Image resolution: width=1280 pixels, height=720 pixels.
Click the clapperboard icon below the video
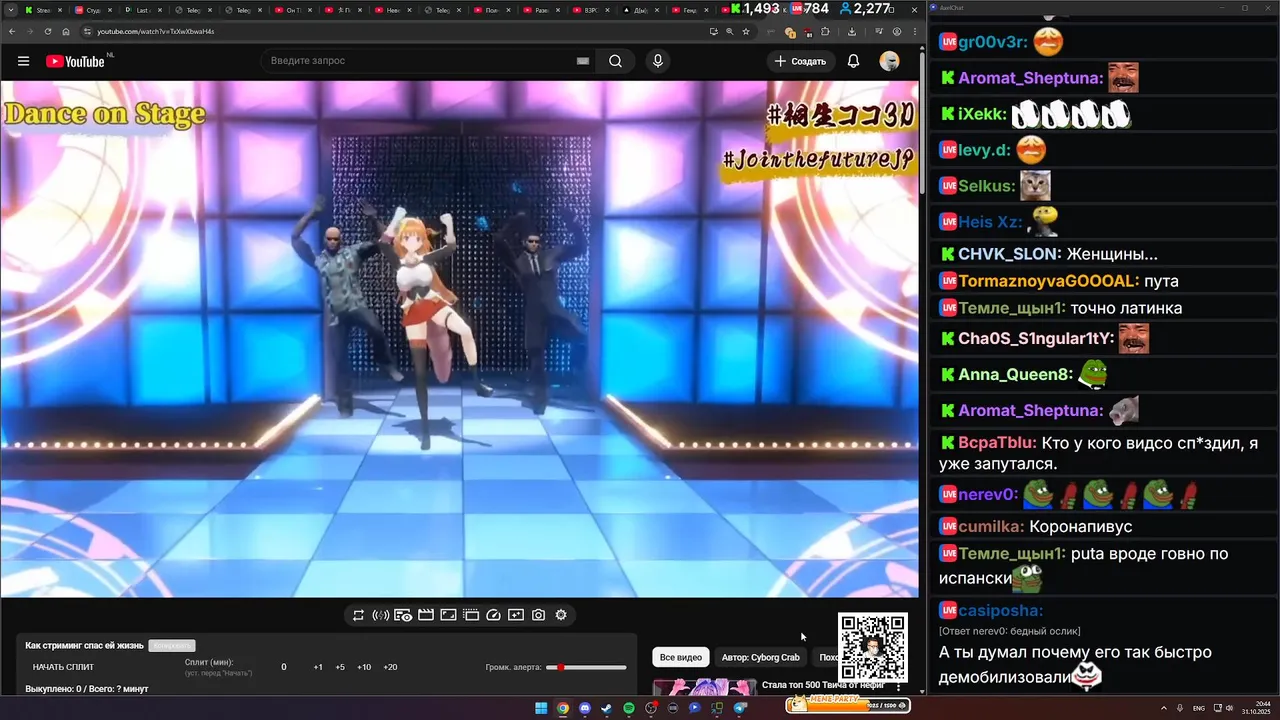click(x=426, y=615)
